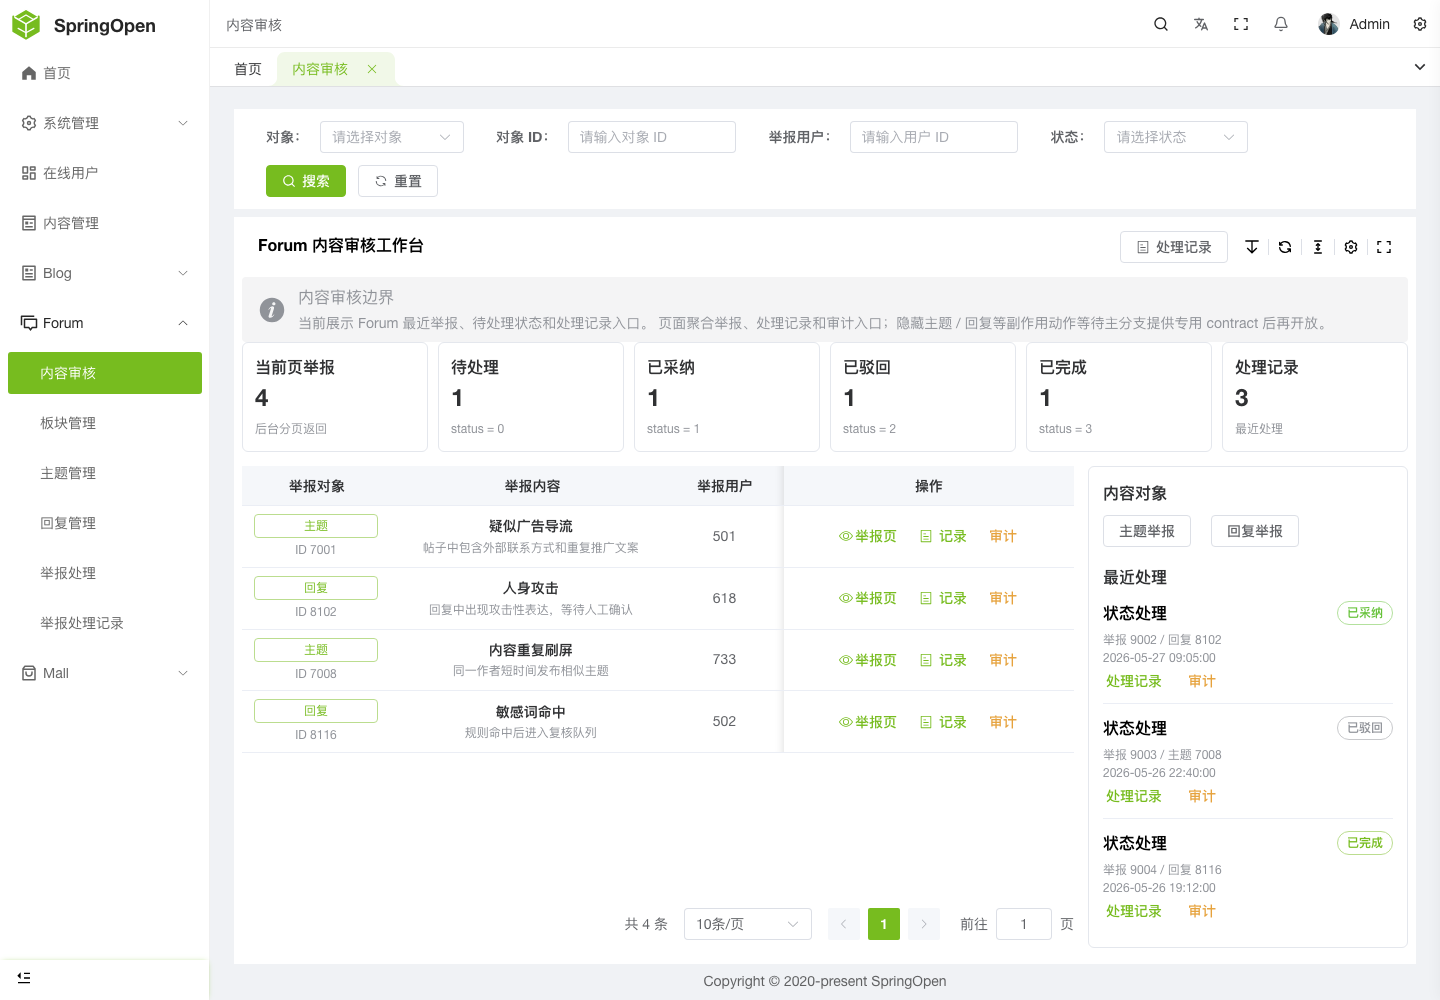Open 举报页 for the ID 8102 row
The height and width of the screenshot is (1000, 1440).
tap(868, 598)
